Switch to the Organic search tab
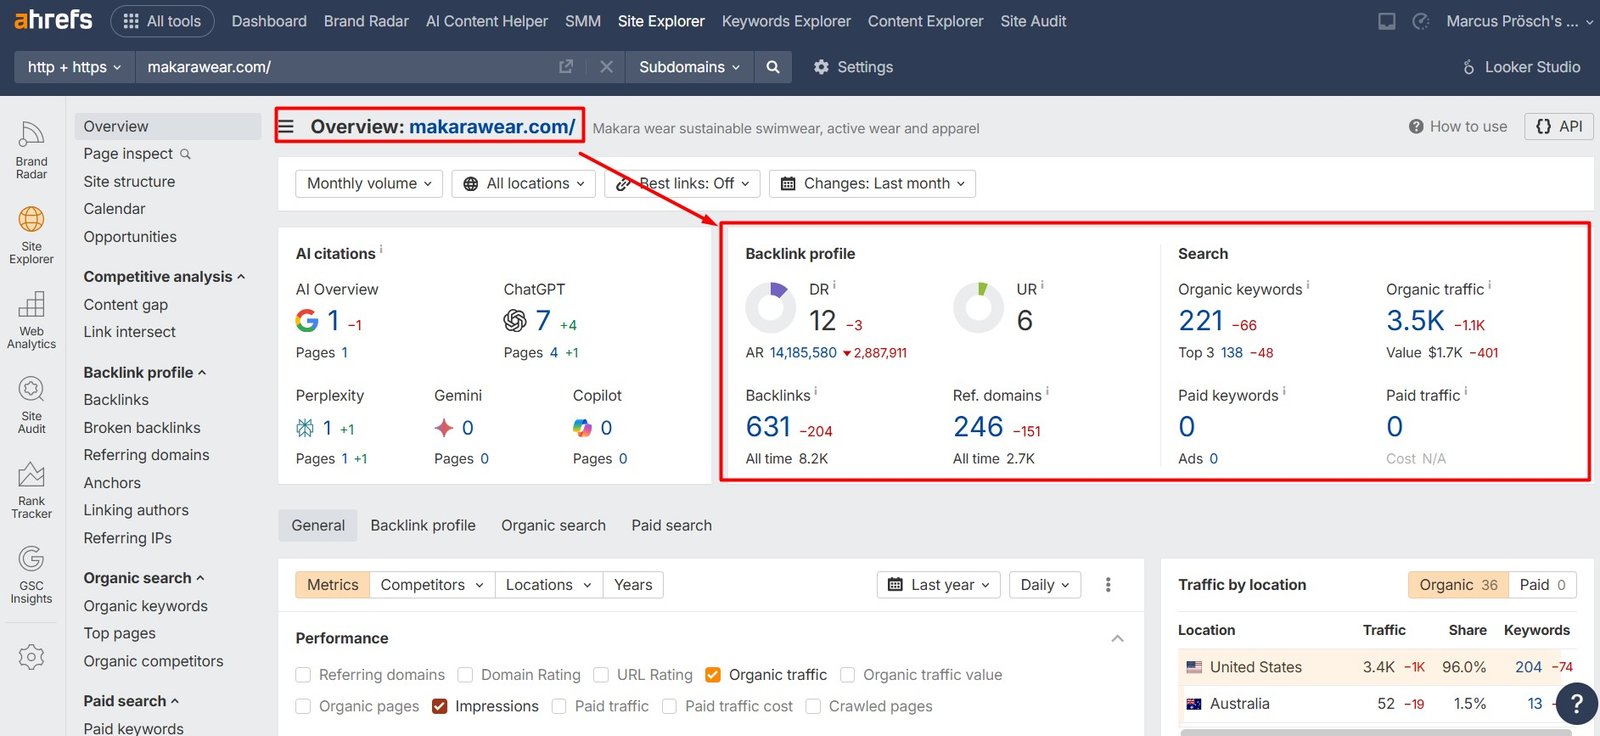Image resolution: width=1600 pixels, height=736 pixels. coord(553,525)
